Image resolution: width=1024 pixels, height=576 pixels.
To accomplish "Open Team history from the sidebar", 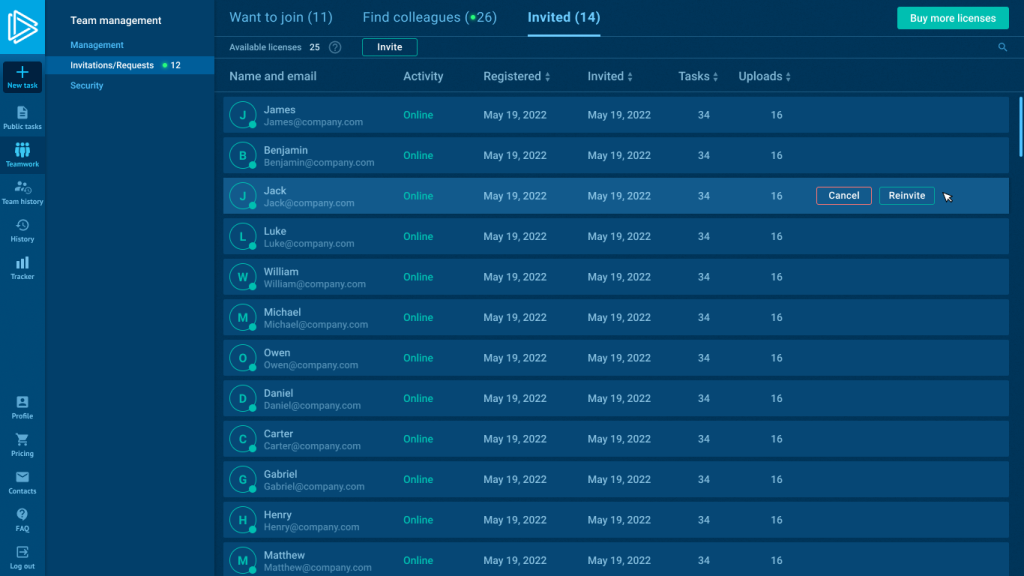I will (22, 187).
